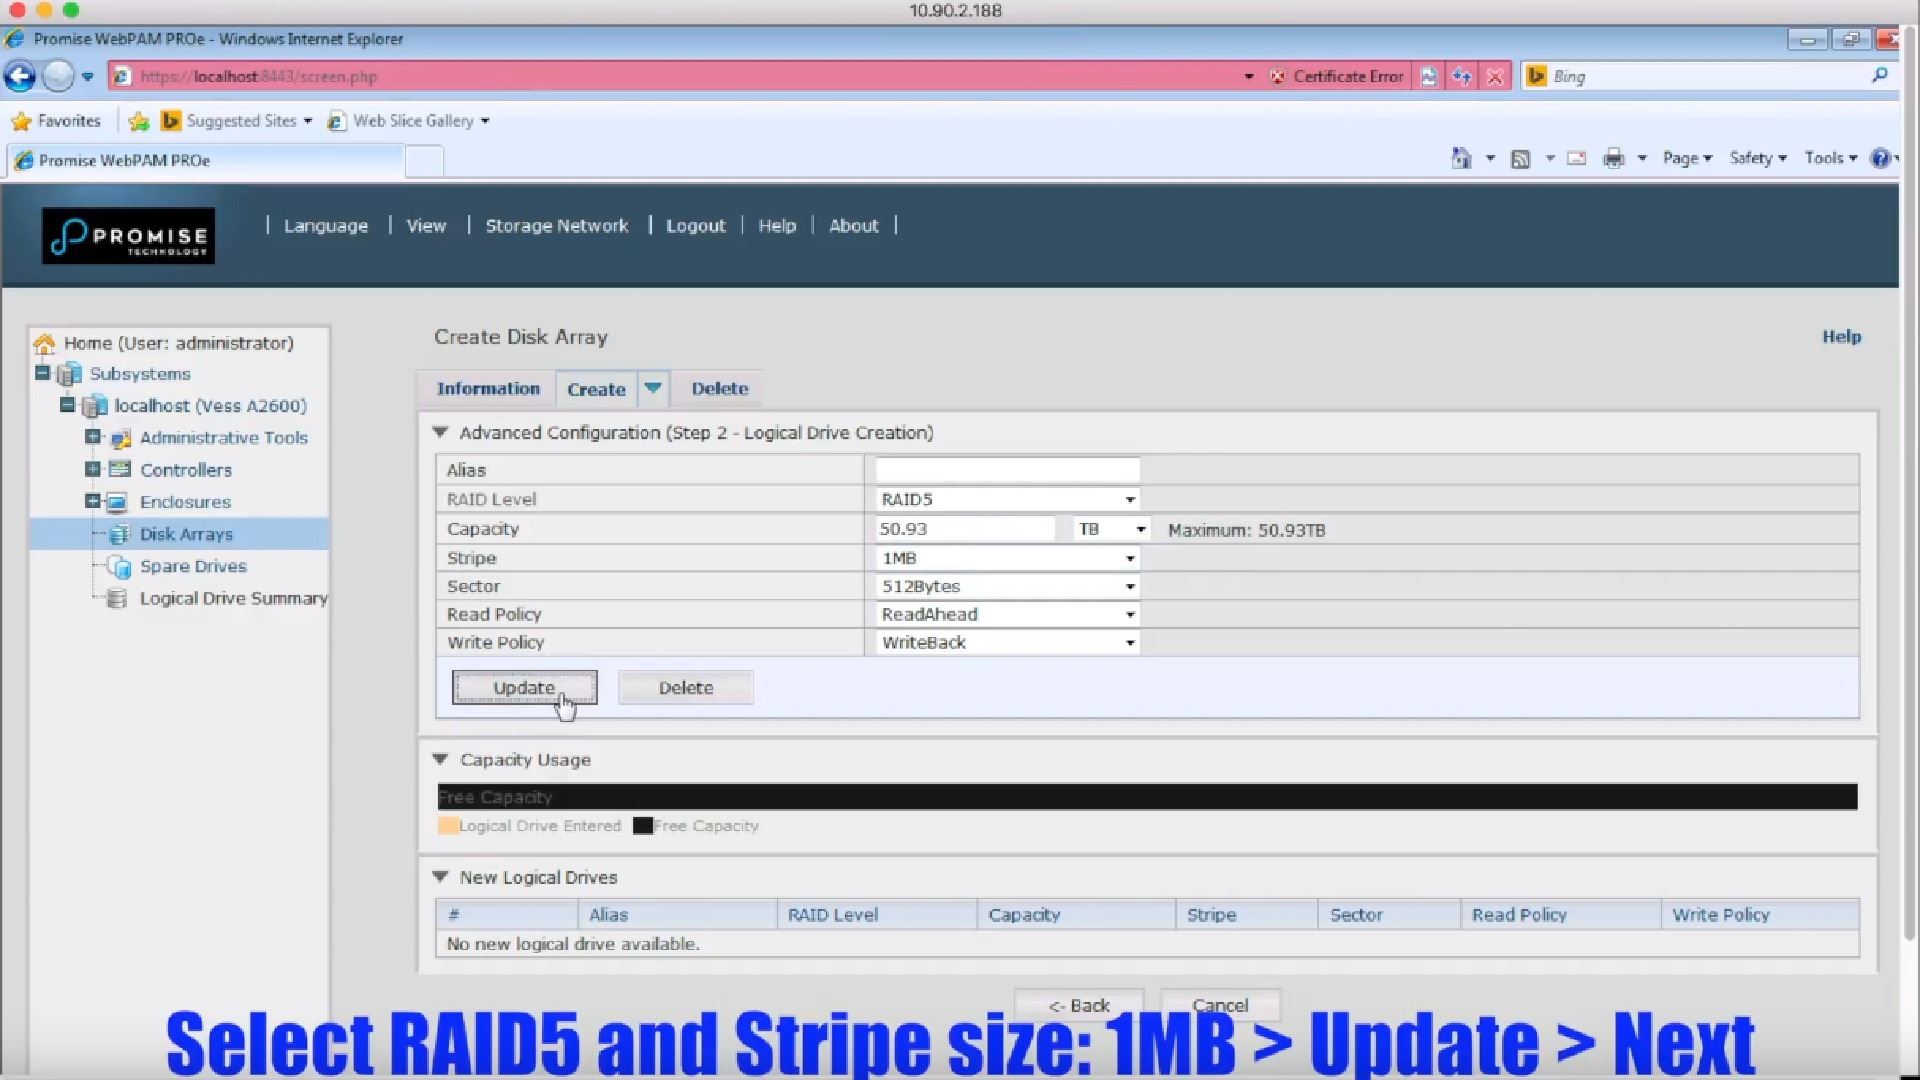Open the View menu
The width and height of the screenshot is (1920, 1080).
(x=426, y=226)
